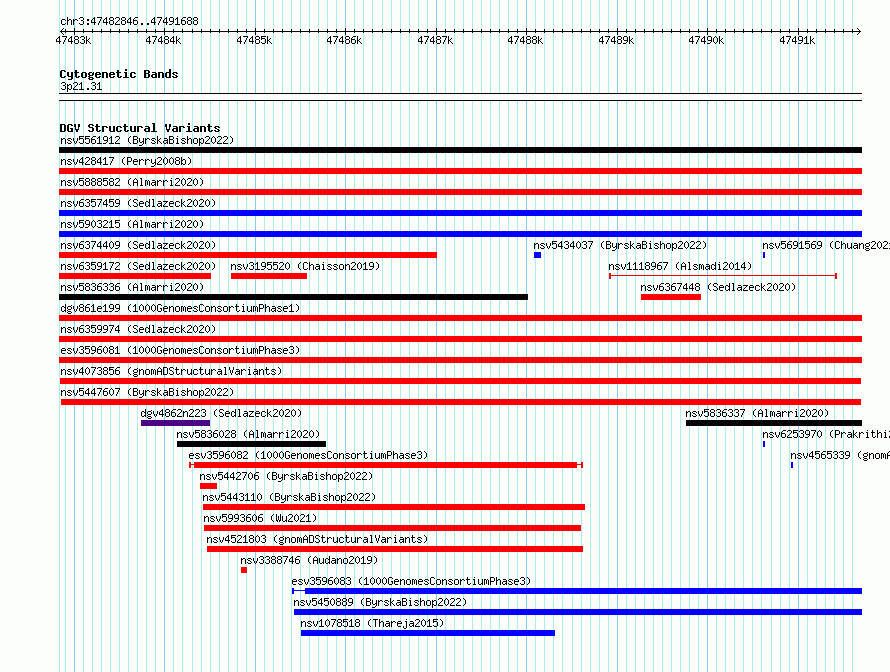Select the purple bar of dgv4862n223
The image size is (890, 672).
coord(175,423)
